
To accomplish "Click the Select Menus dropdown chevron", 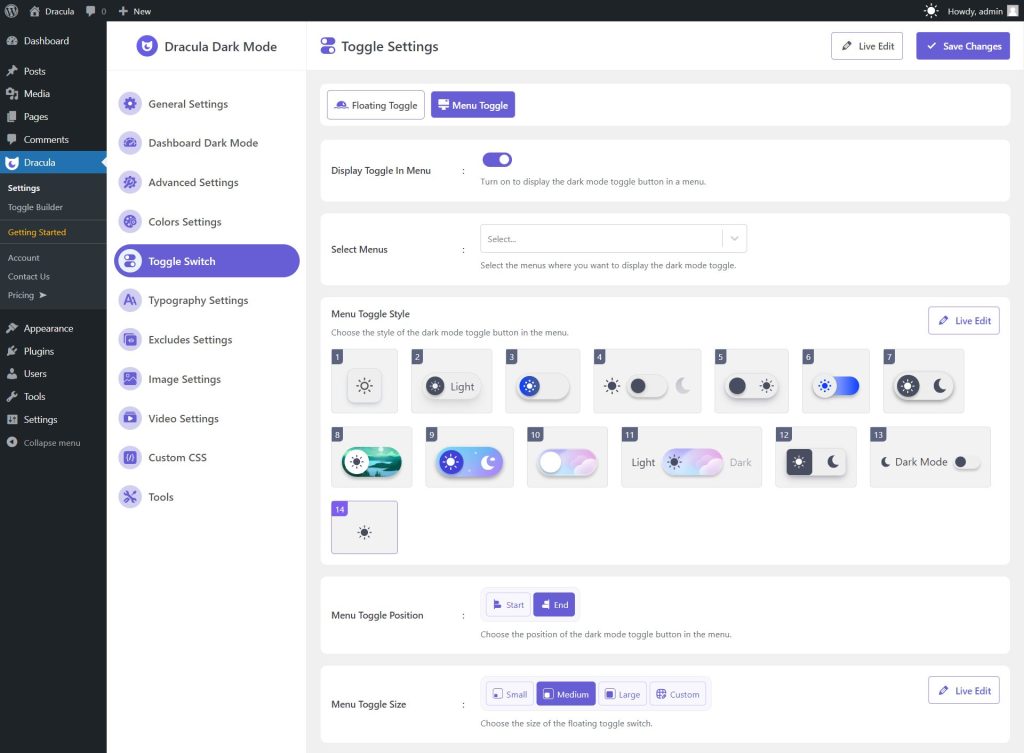I will point(735,239).
